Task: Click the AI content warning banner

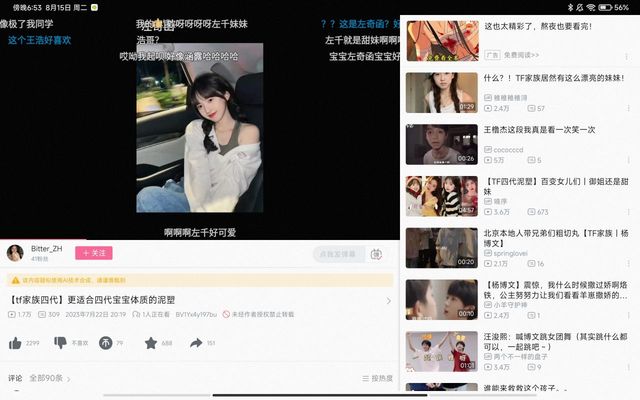Action: [x=200, y=280]
